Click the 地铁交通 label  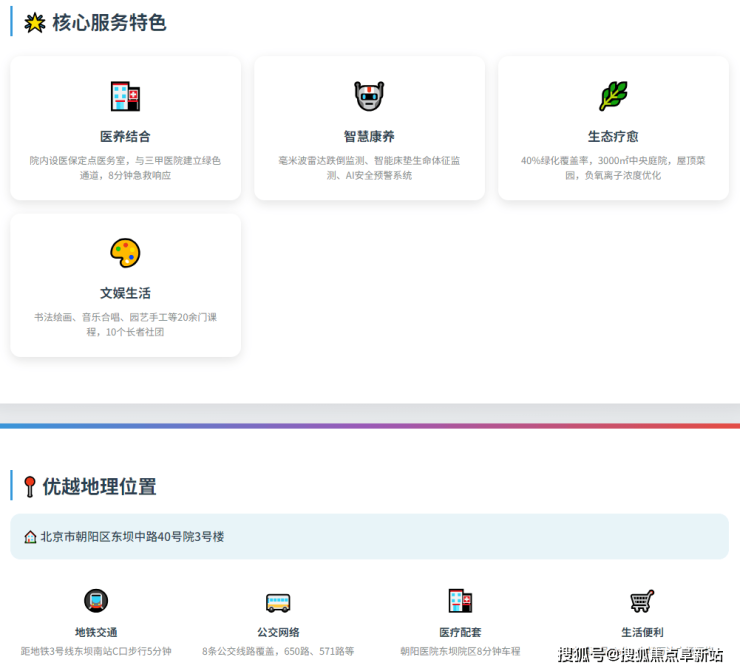click(x=96, y=632)
